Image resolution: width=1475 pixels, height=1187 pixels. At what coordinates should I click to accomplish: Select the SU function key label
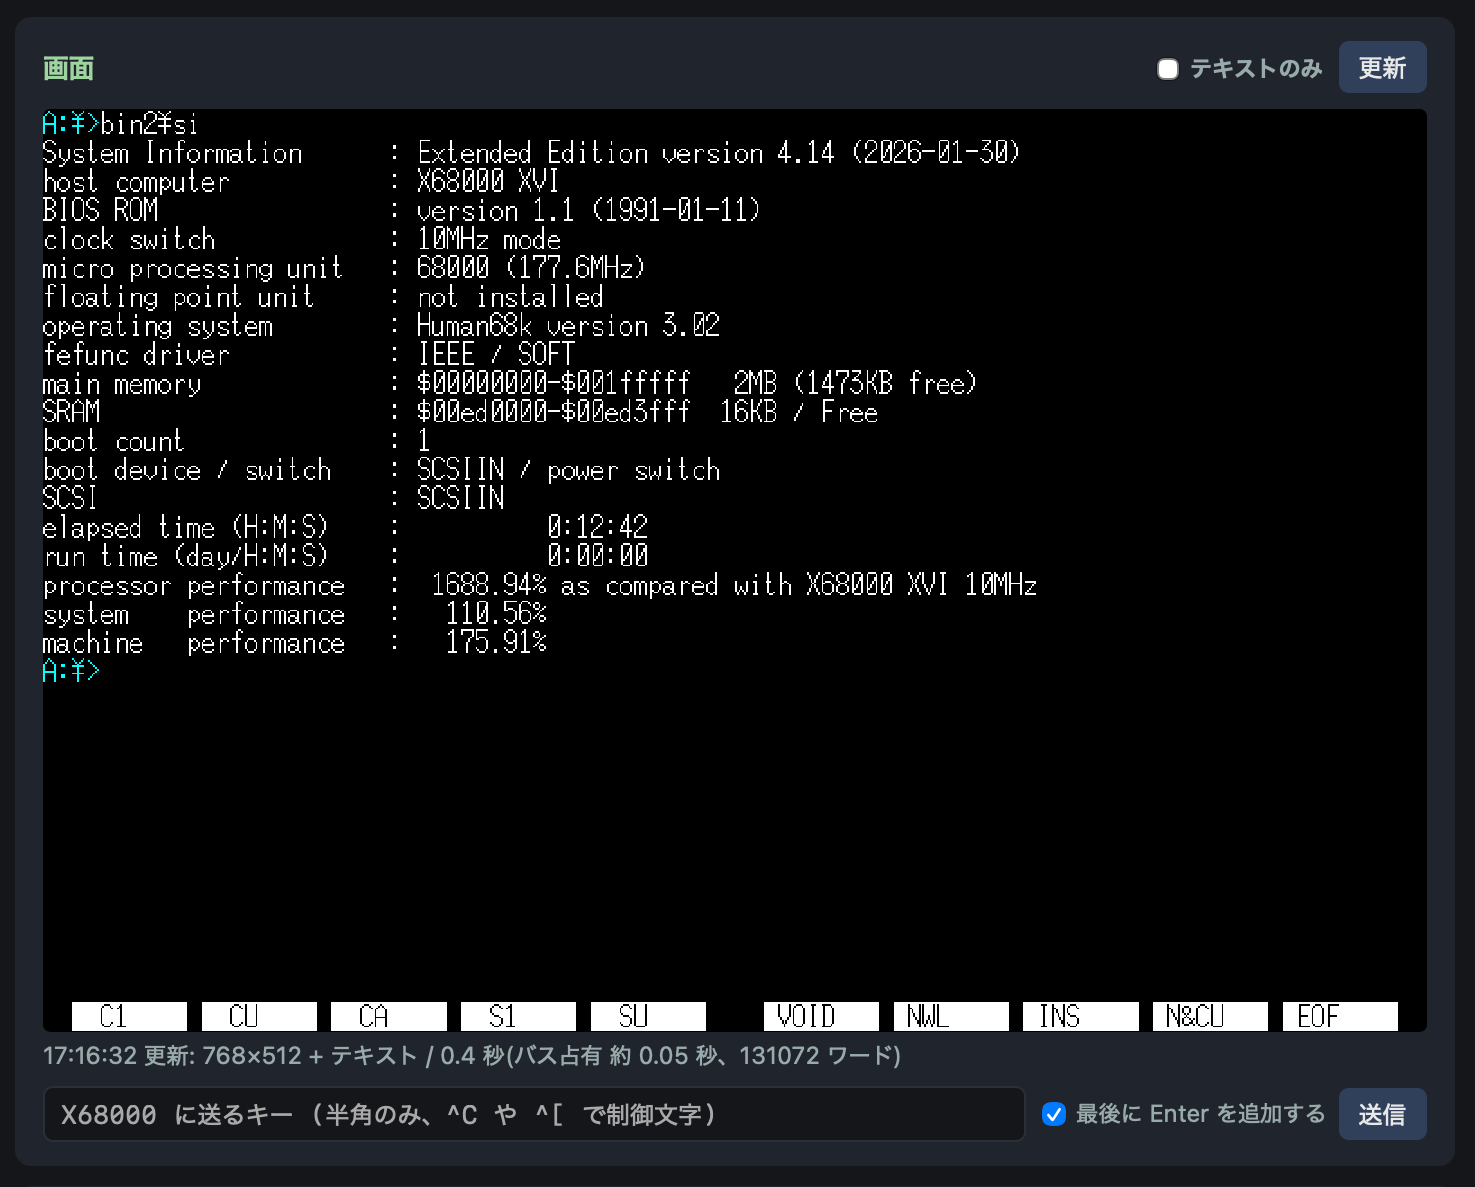pyautogui.click(x=648, y=1016)
